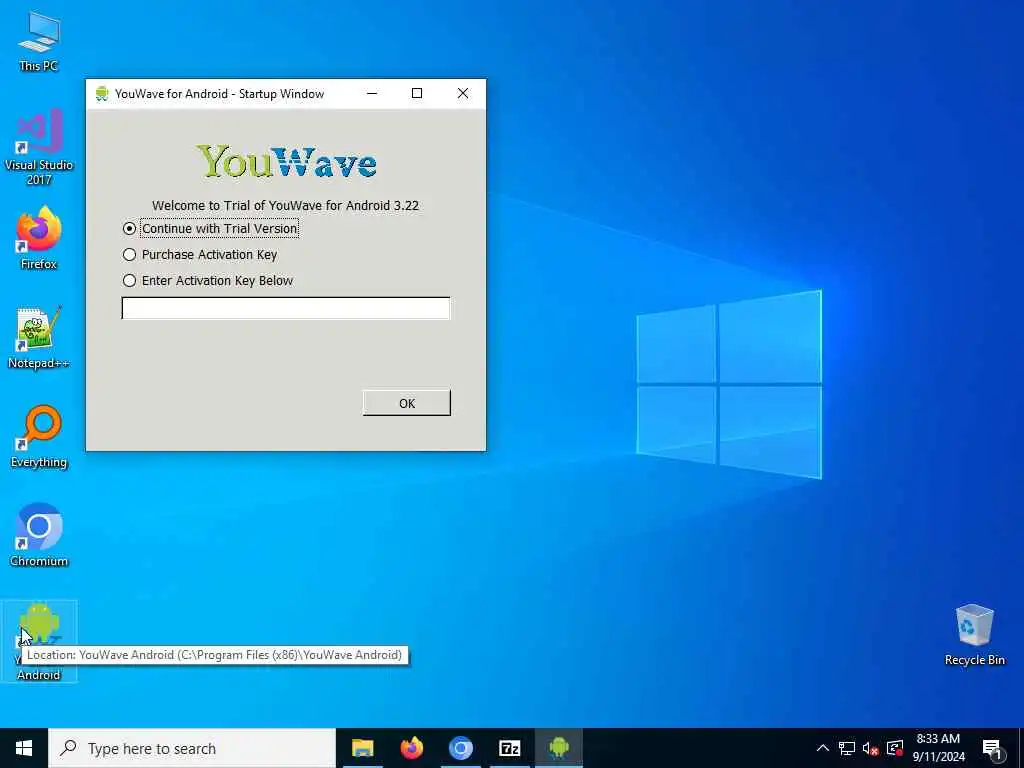This screenshot has width=1024, height=768.
Task: Select Continue with Trial Version option
Action: click(x=210, y=229)
